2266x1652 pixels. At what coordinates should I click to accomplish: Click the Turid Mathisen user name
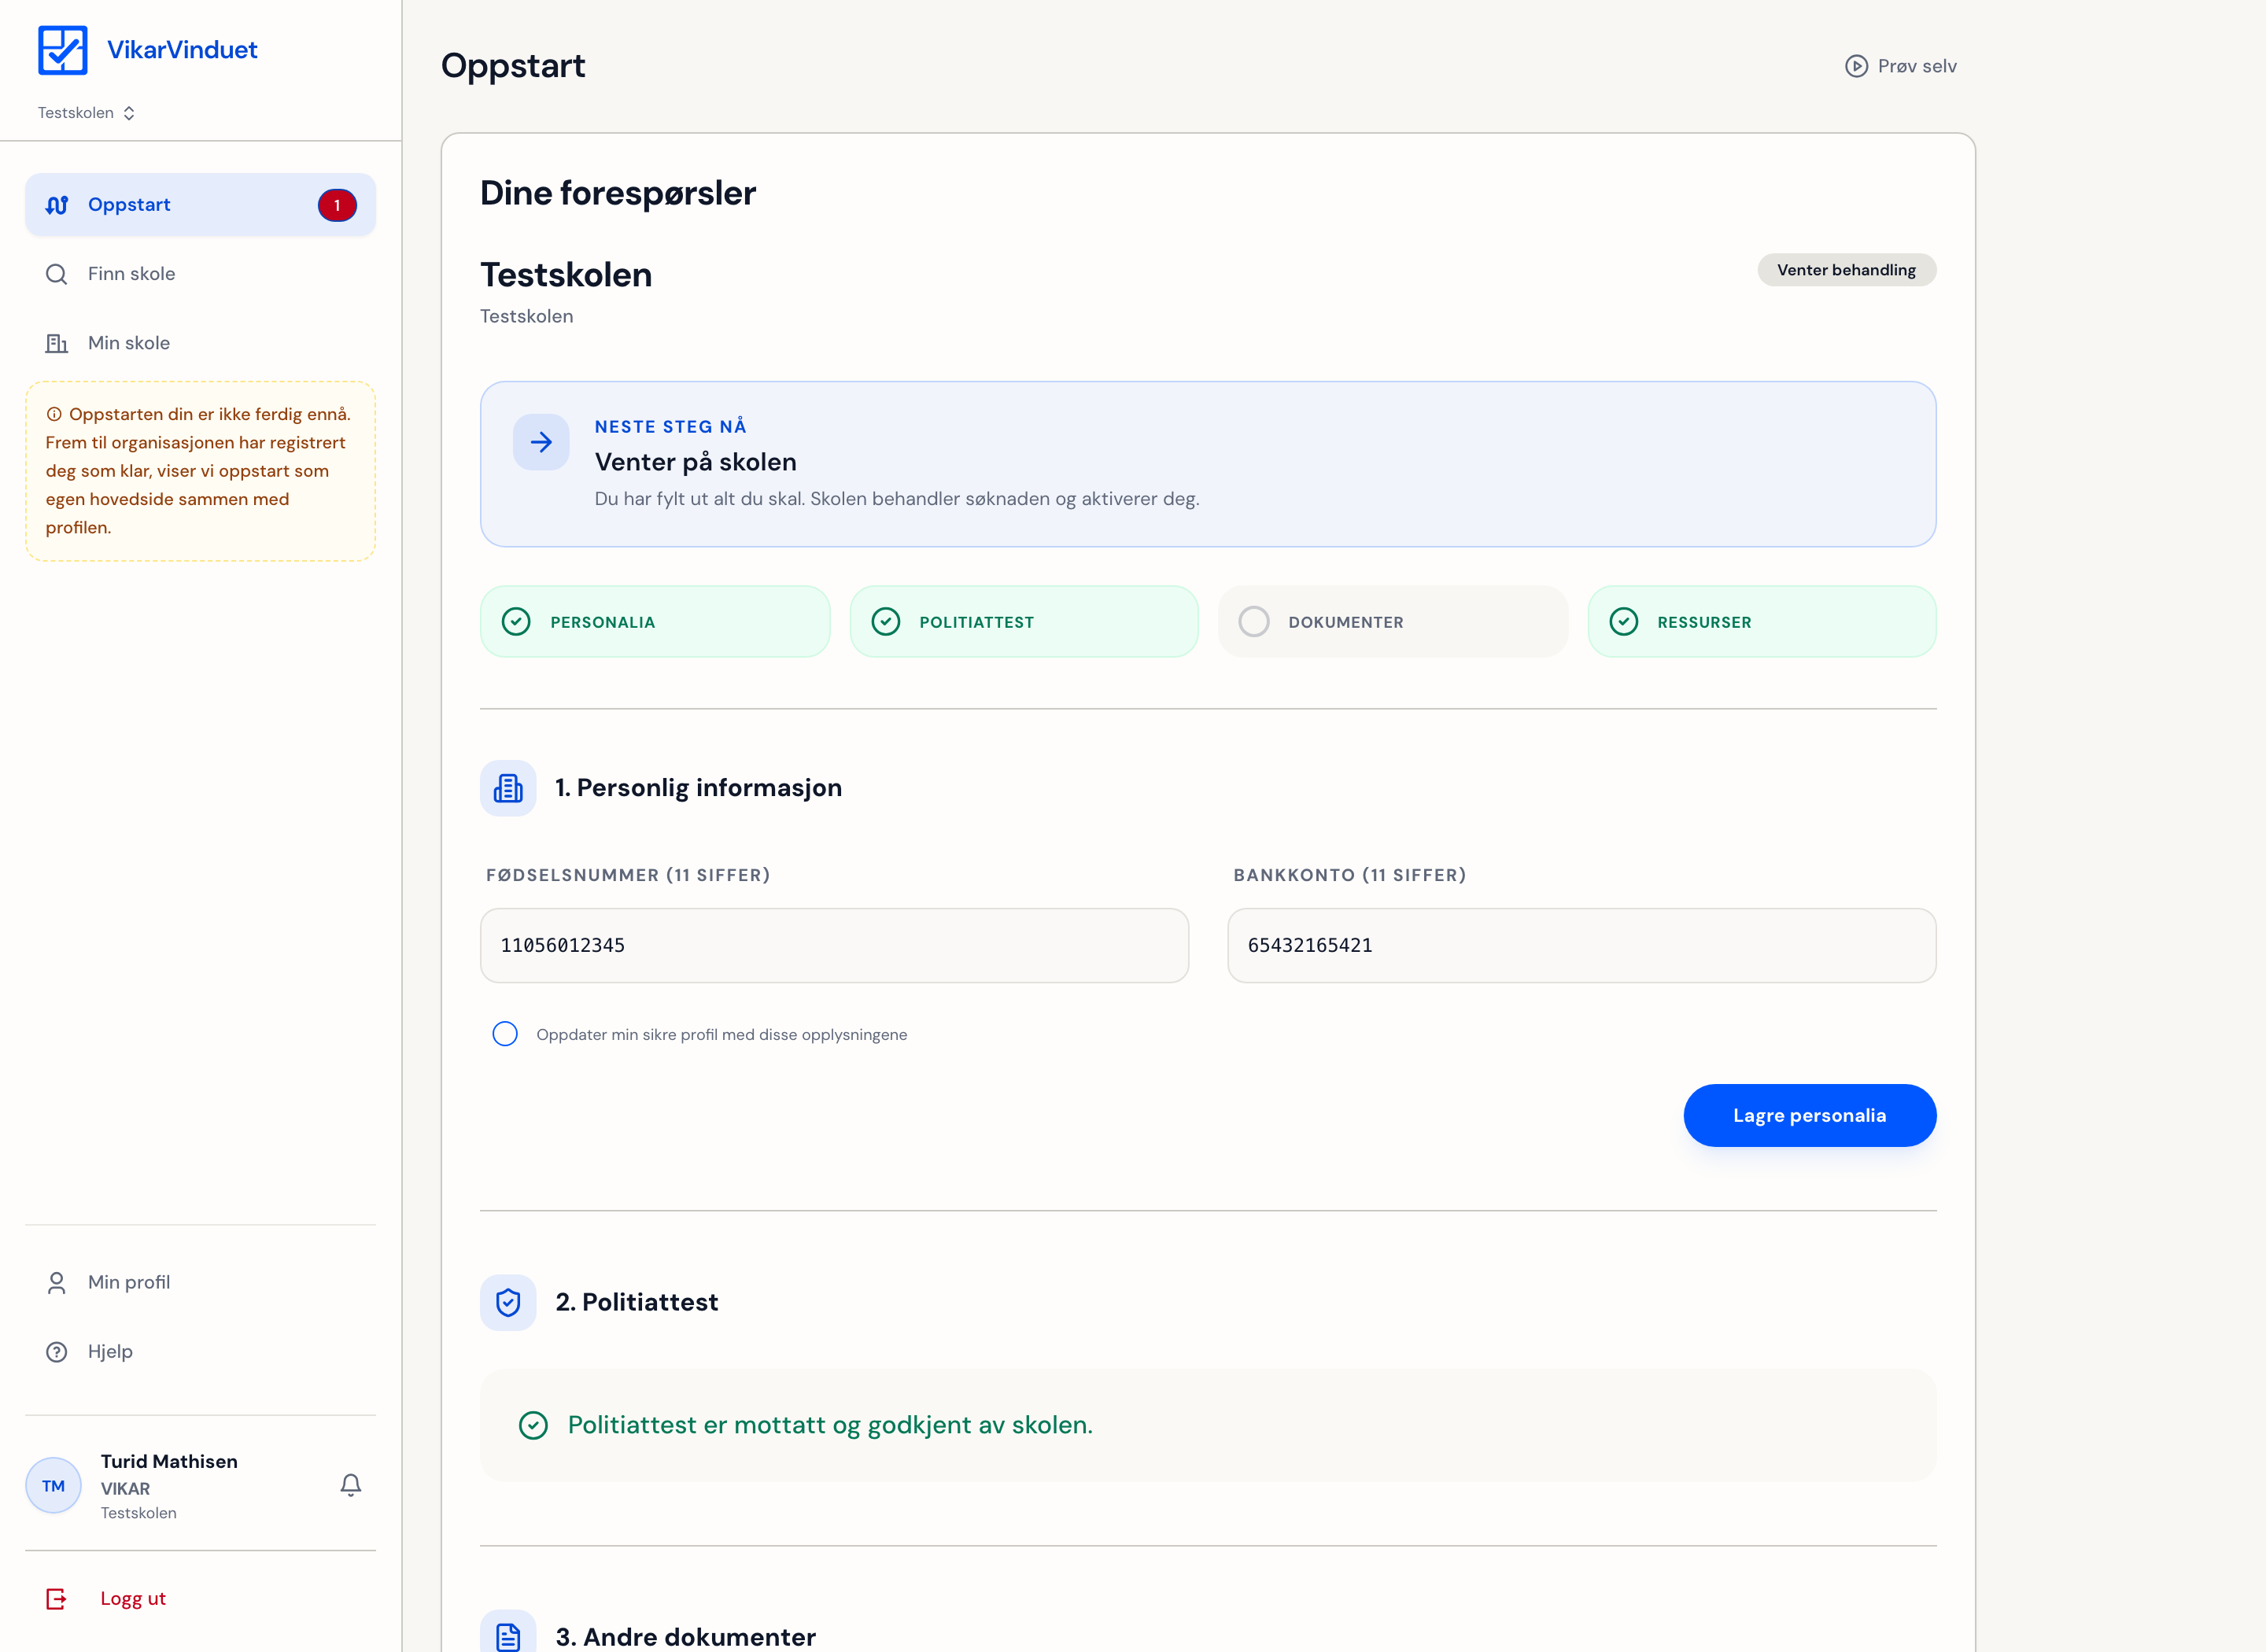(x=169, y=1461)
